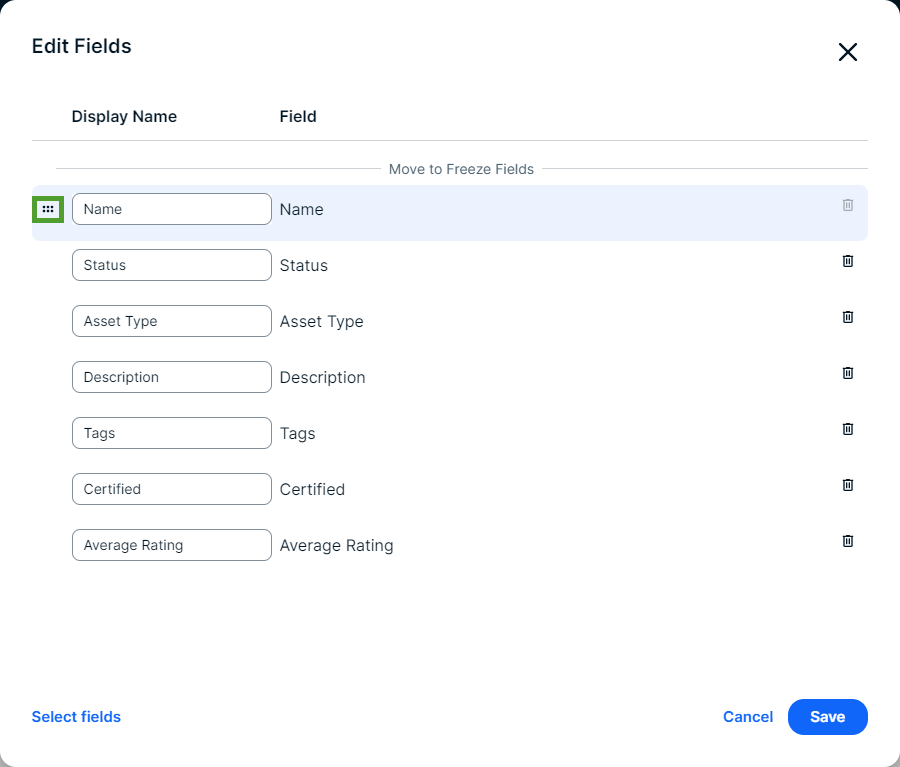Select the Asset Type display name field
Image resolution: width=900 pixels, height=767 pixels.
(x=171, y=321)
